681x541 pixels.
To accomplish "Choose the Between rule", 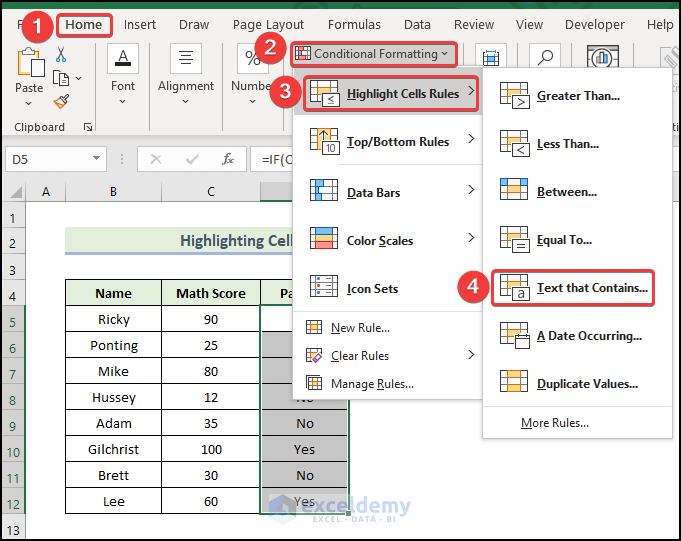I will pos(577,192).
